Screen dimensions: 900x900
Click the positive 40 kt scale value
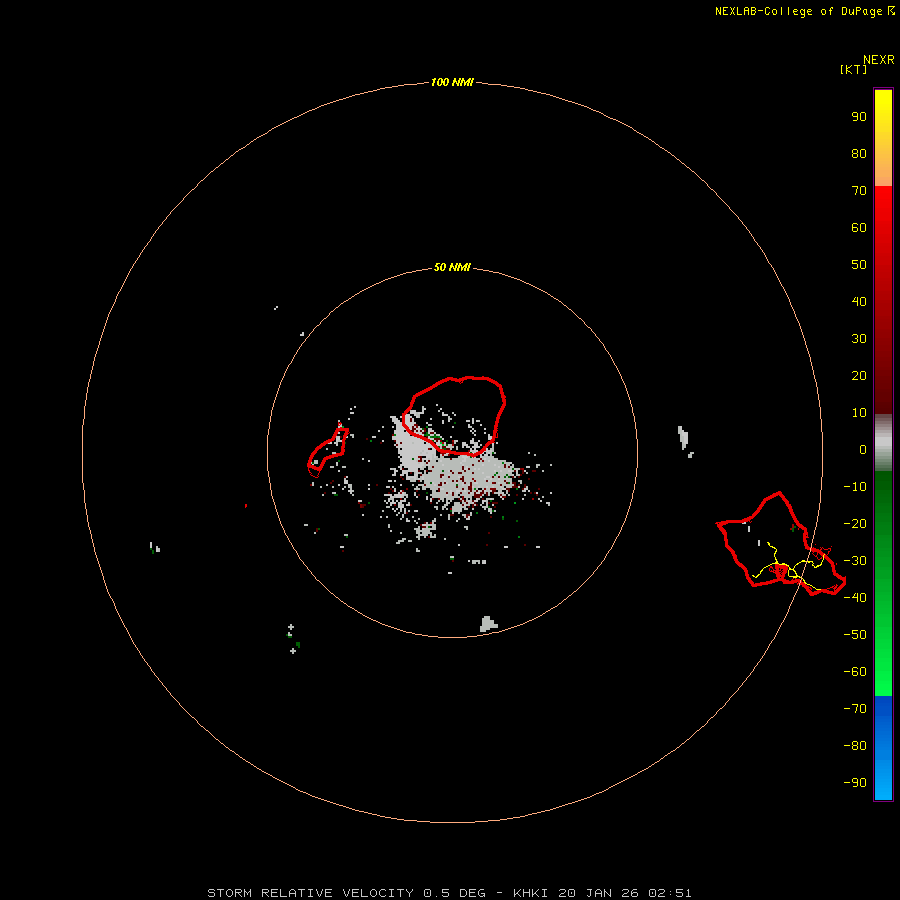[x=859, y=301]
